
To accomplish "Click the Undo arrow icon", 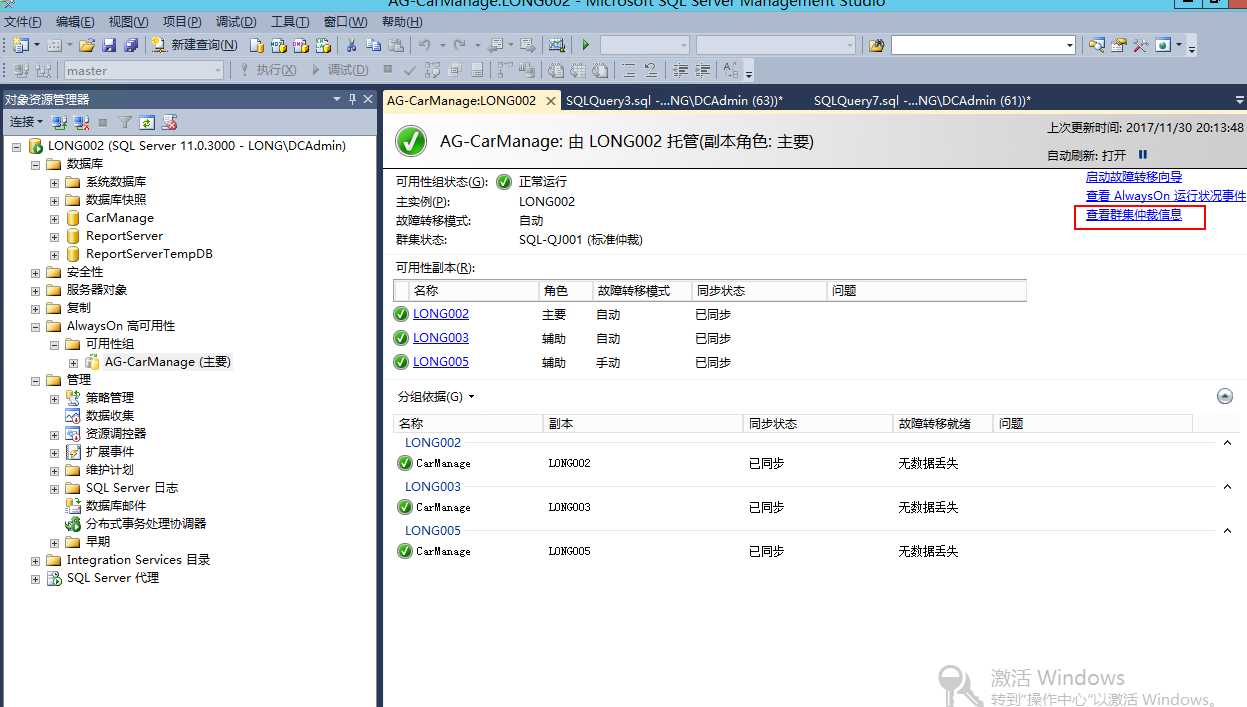I will point(424,45).
